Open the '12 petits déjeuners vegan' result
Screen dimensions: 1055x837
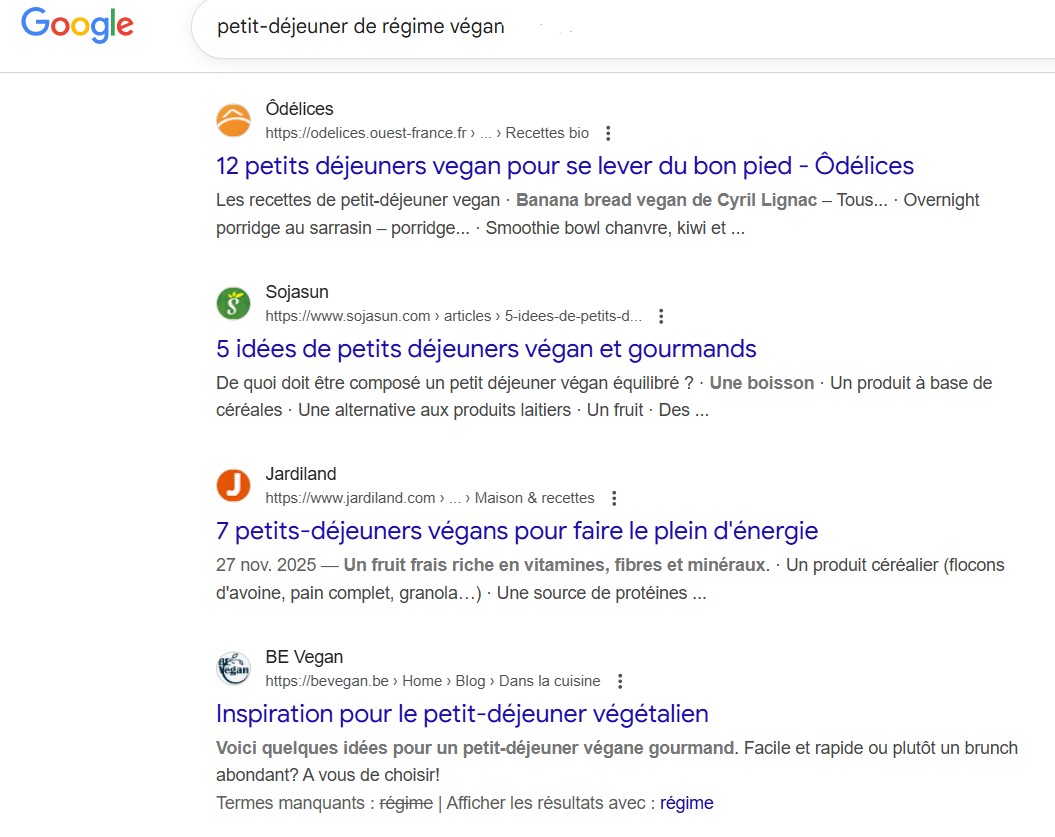pyautogui.click(x=565, y=165)
